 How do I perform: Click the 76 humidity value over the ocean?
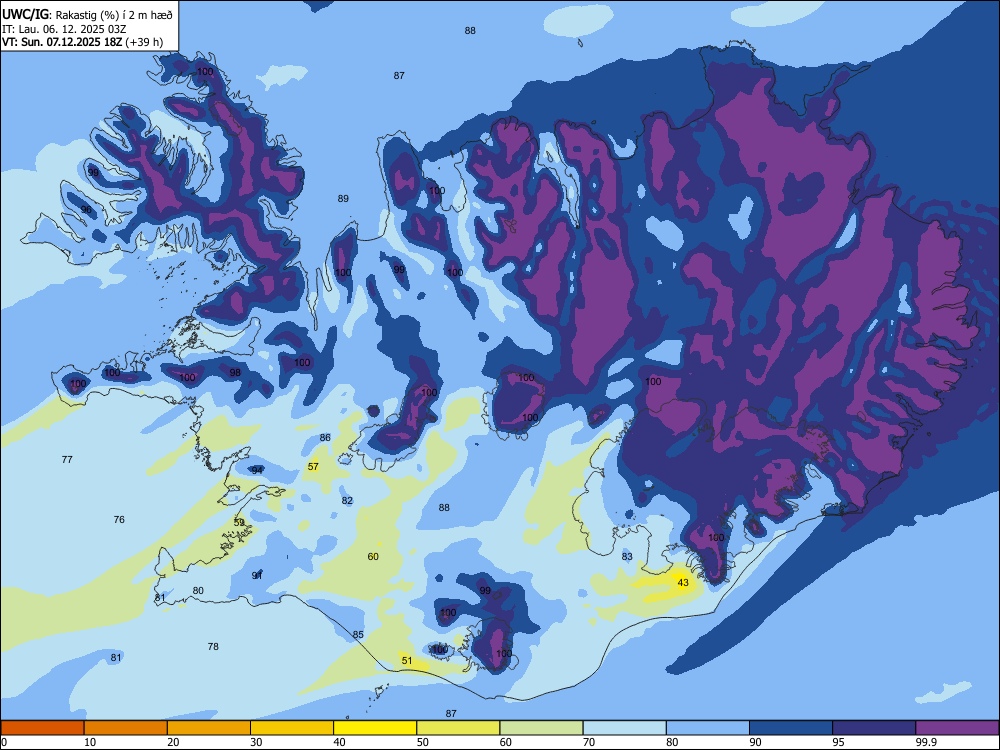119,520
